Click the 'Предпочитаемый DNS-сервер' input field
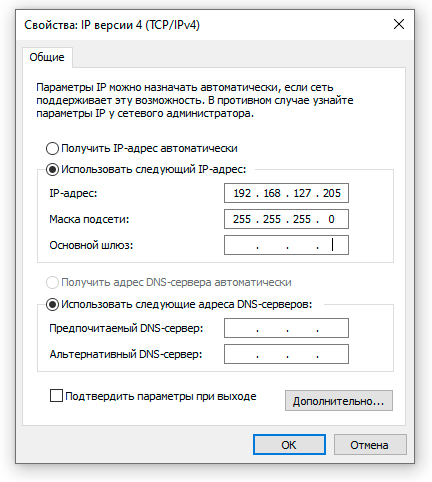Image resolution: width=432 pixels, height=482 pixels. [286, 328]
